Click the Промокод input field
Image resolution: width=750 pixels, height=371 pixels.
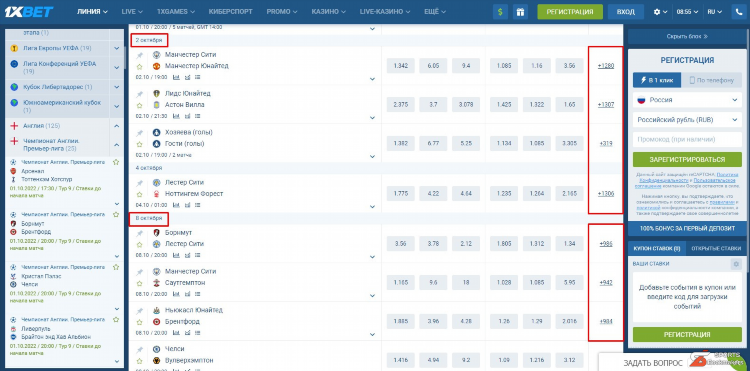point(687,140)
